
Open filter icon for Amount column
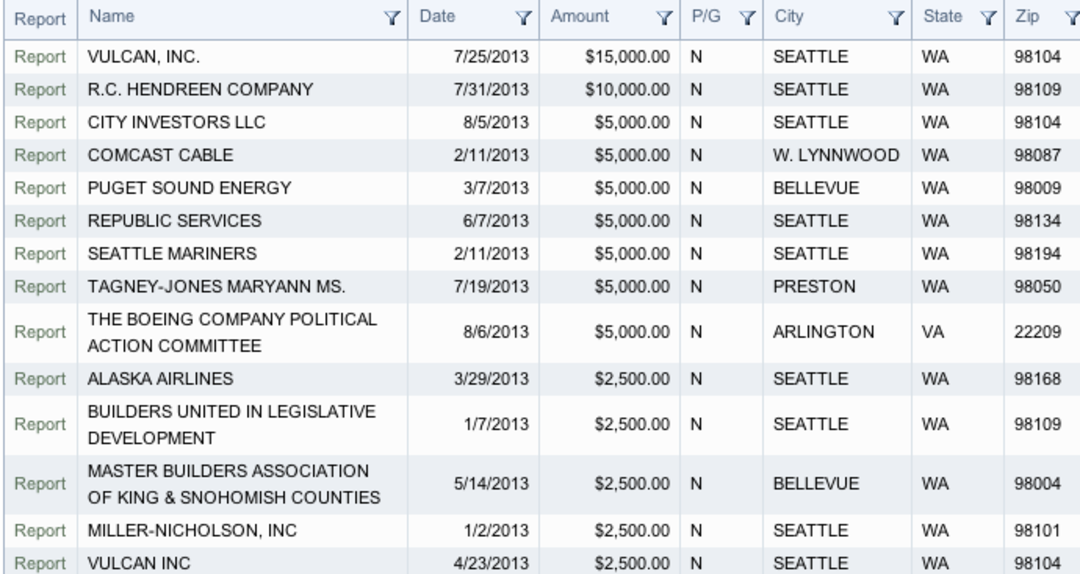click(664, 18)
